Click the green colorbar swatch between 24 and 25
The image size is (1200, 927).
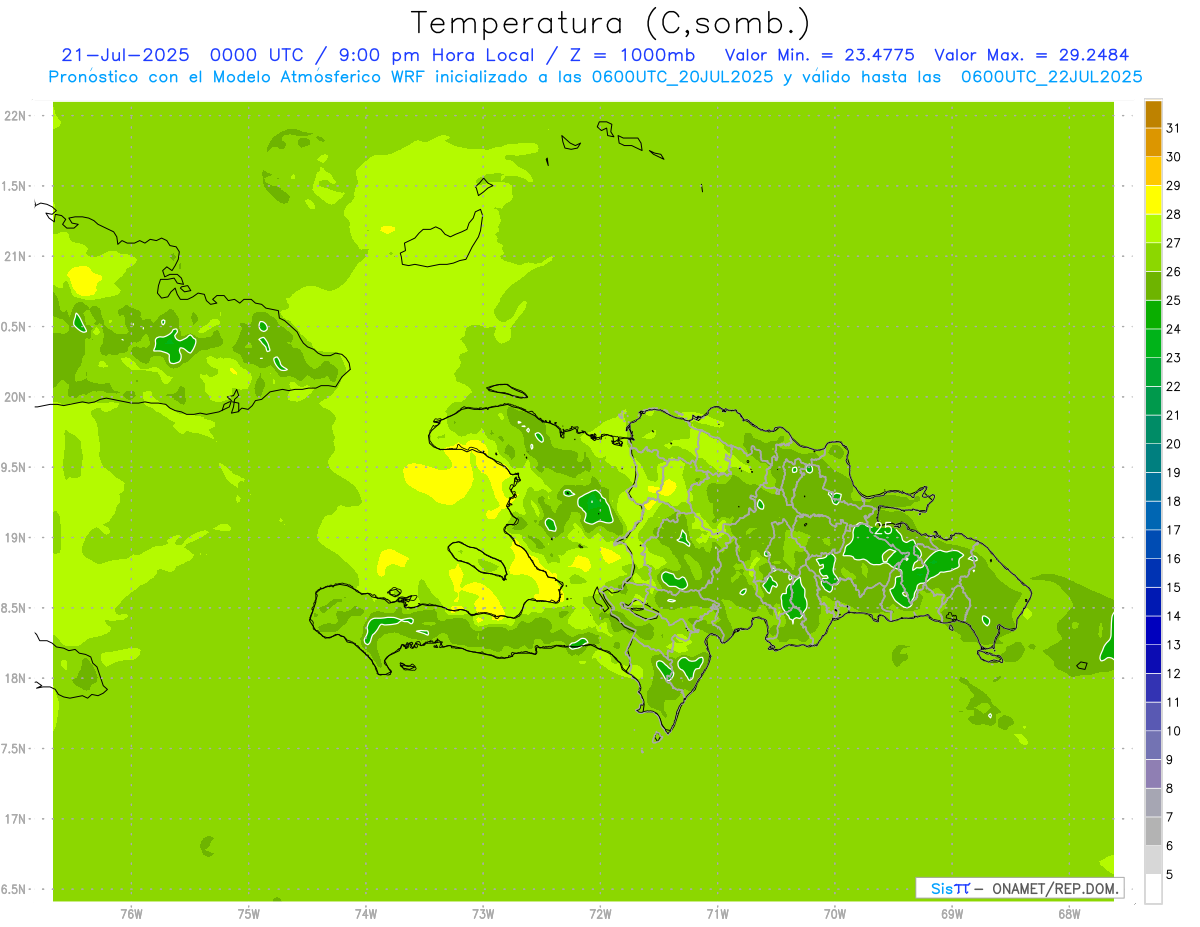pos(1153,315)
